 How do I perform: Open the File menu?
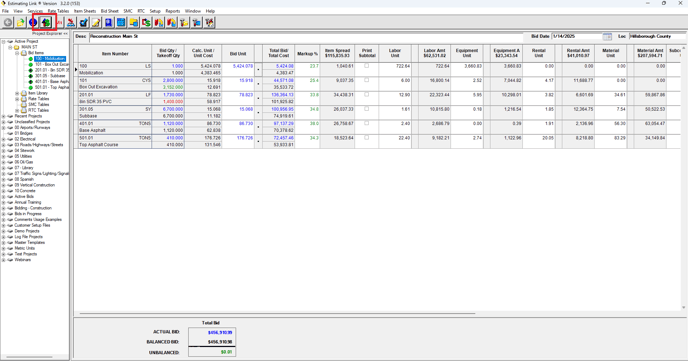(x=5, y=11)
